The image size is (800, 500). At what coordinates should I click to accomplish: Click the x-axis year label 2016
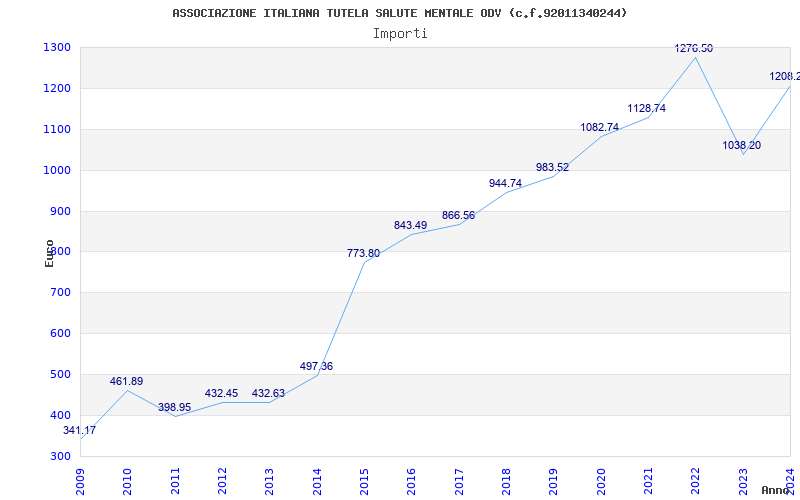click(x=411, y=481)
